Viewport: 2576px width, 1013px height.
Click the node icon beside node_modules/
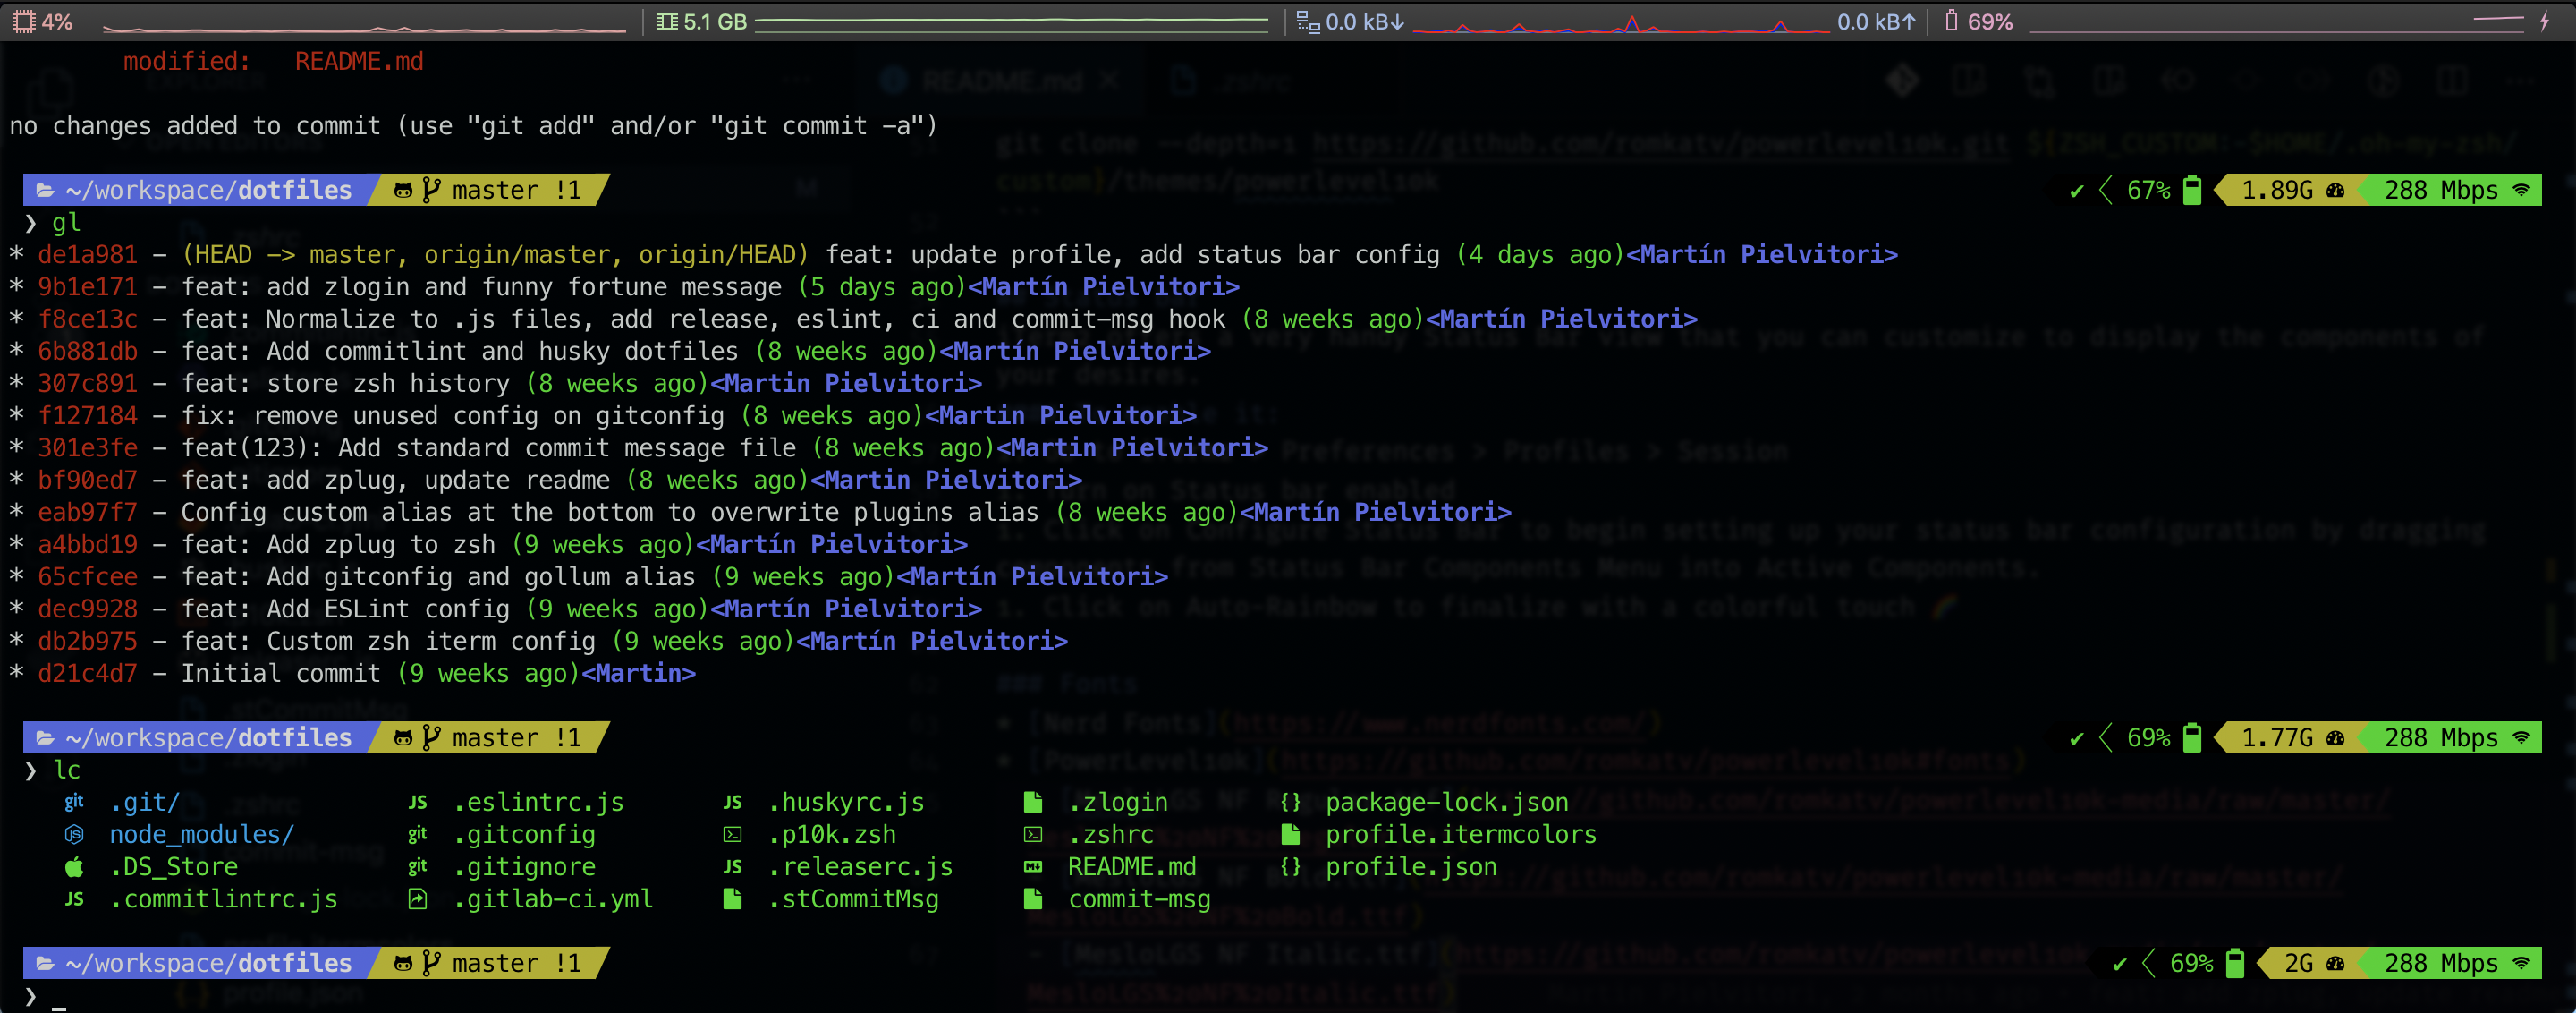coord(74,834)
